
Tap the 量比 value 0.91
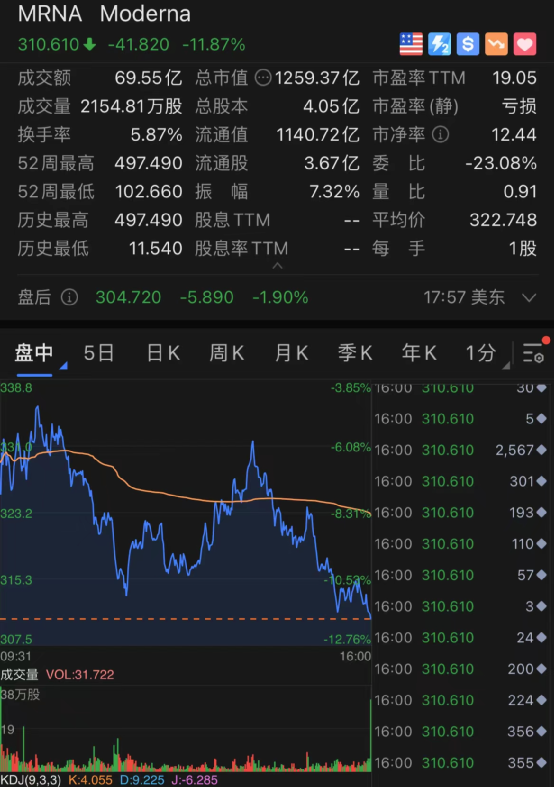(520, 192)
